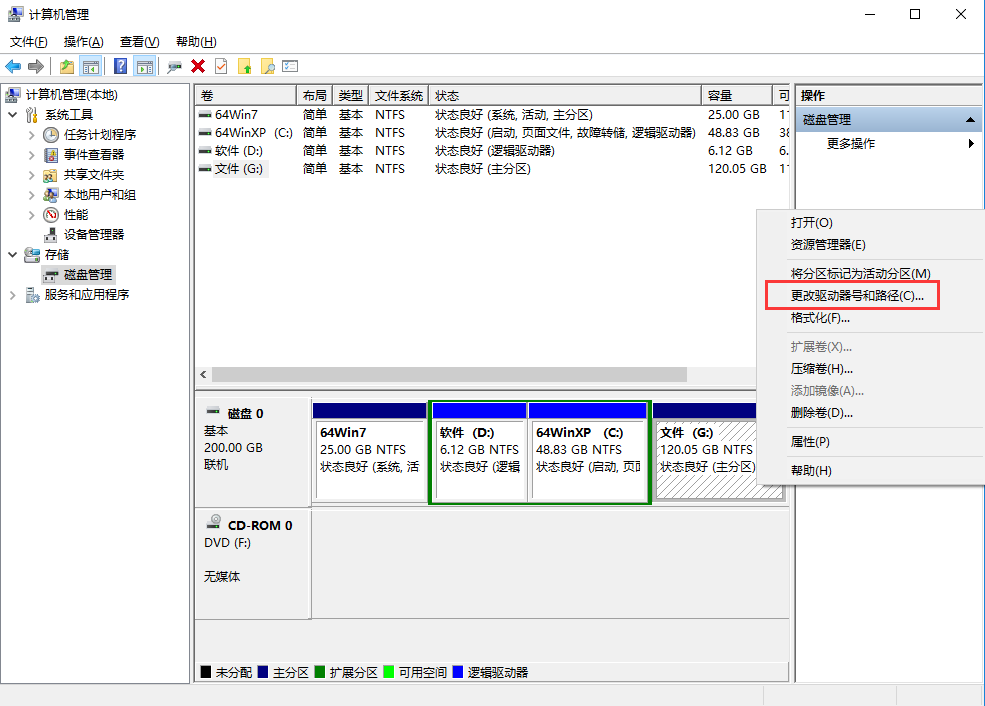The width and height of the screenshot is (985, 706).
Task: Toggle the Show/Hide console tree icon
Action: 91,66
